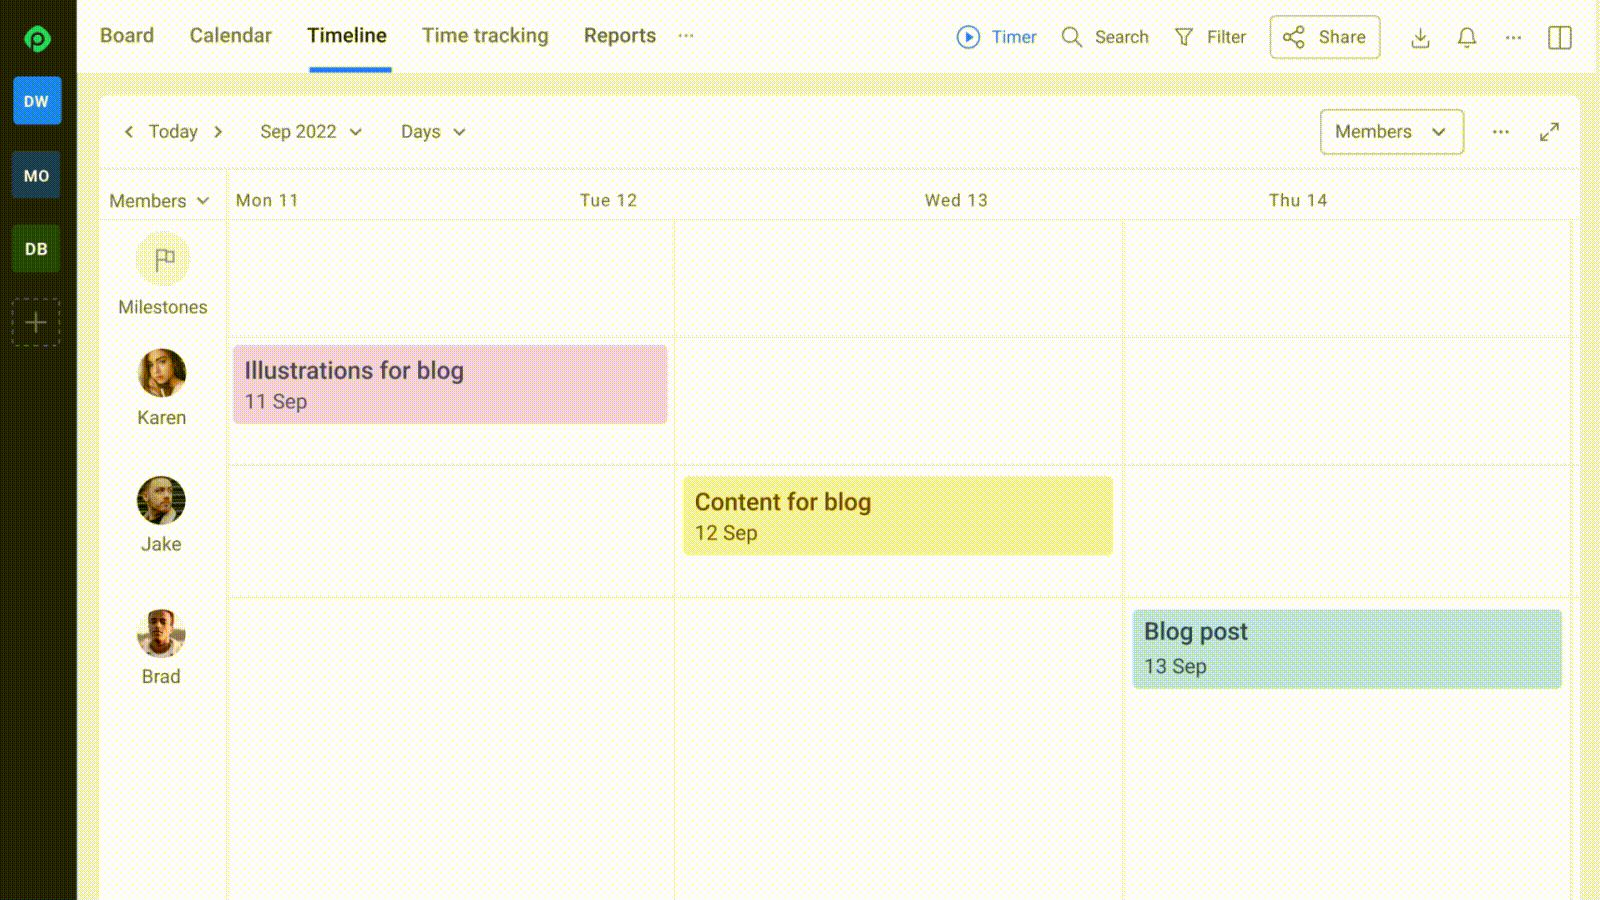Open the Members grouping dropdown button
Screen dimensions: 1600x900
click(x=1392, y=132)
